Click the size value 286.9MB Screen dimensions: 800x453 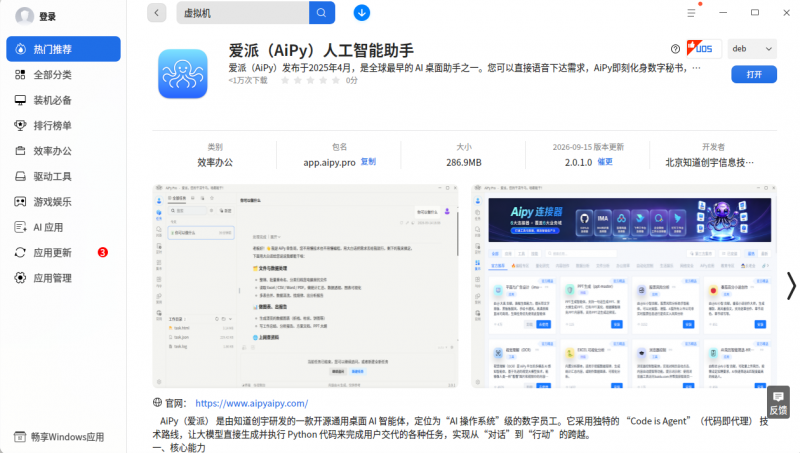pos(464,163)
